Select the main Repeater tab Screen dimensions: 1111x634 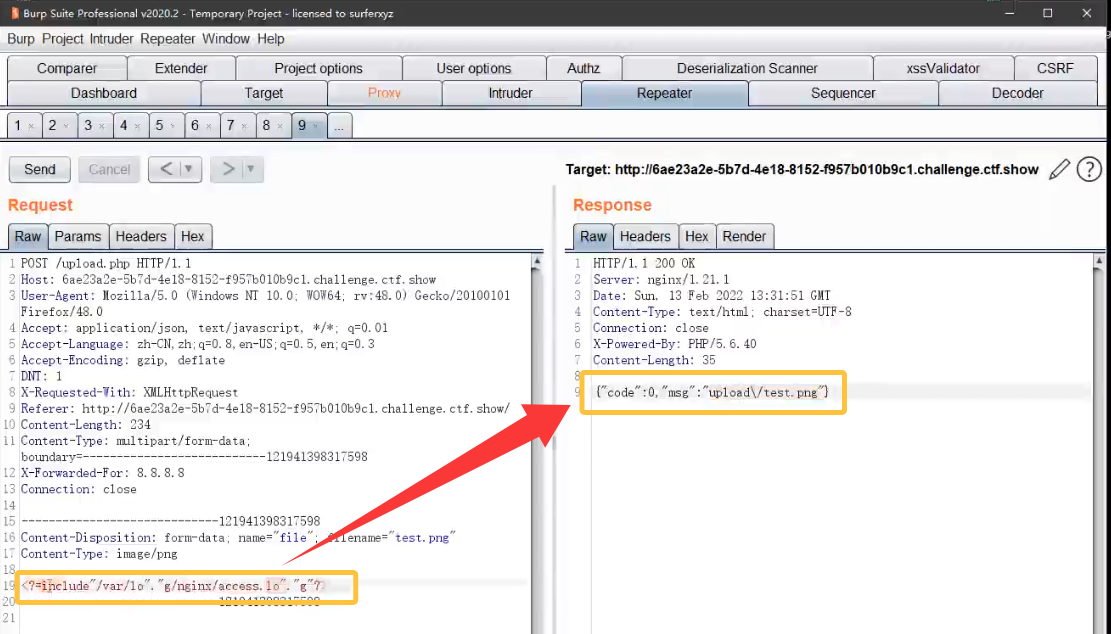coord(664,93)
